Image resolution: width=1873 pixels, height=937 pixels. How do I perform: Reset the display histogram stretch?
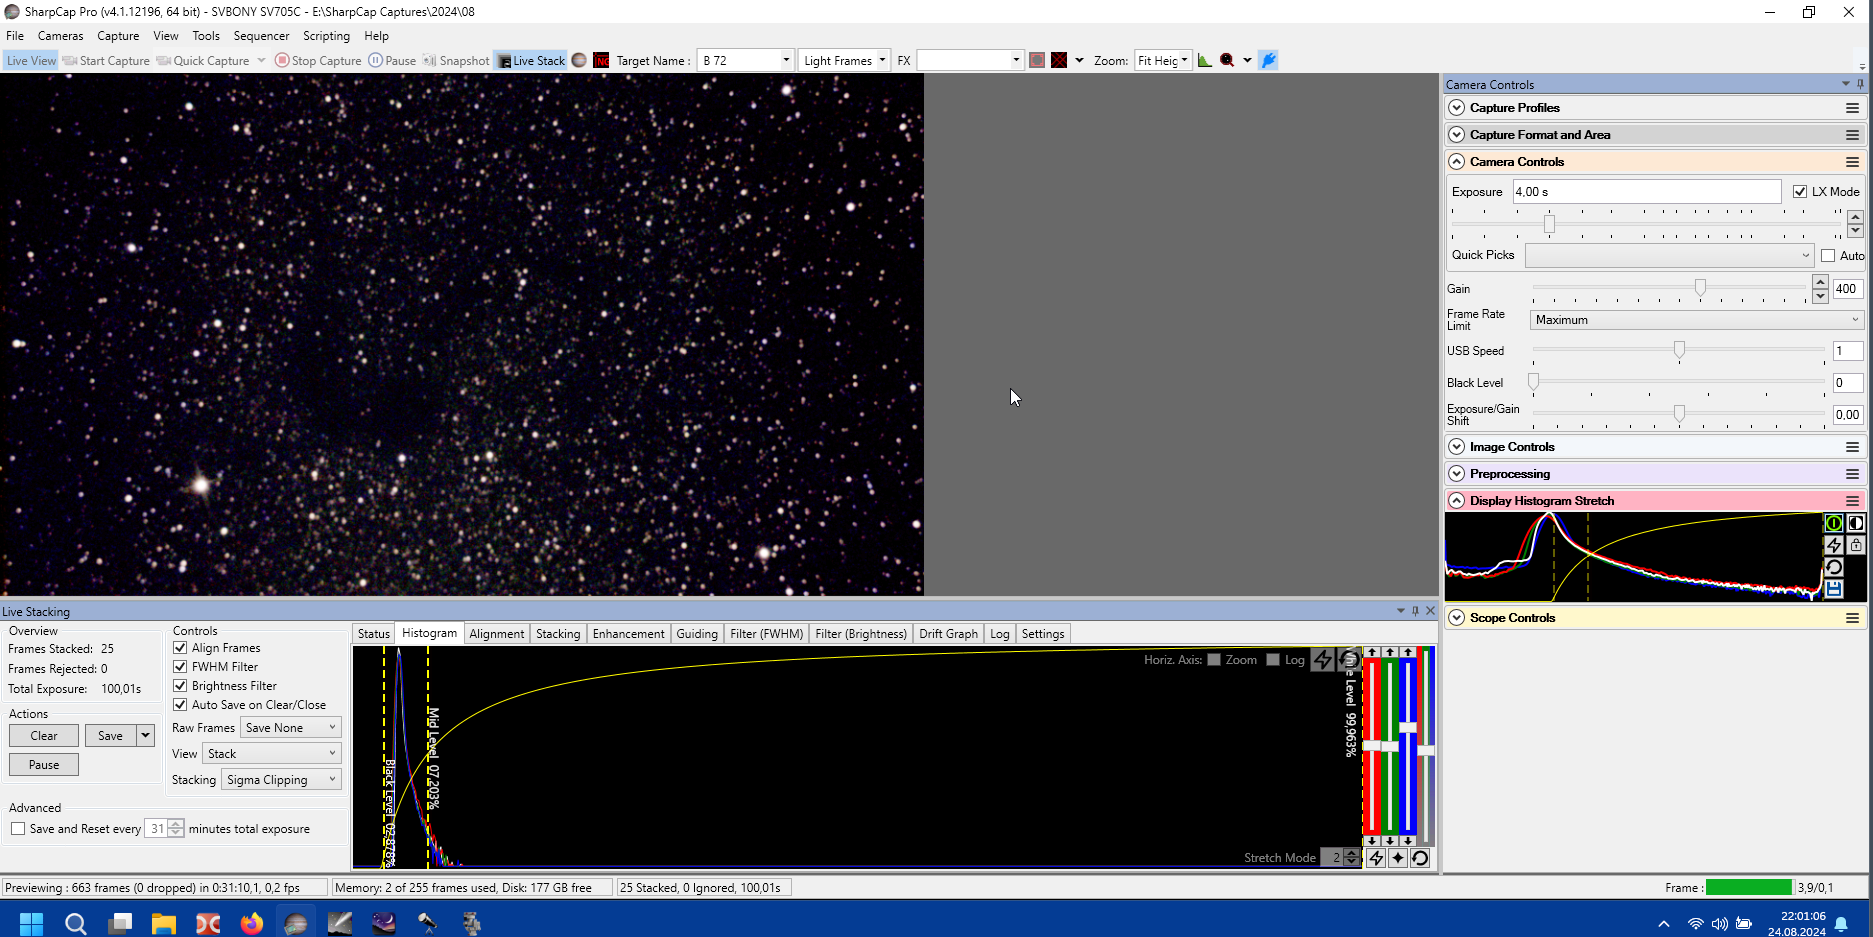coord(1833,567)
